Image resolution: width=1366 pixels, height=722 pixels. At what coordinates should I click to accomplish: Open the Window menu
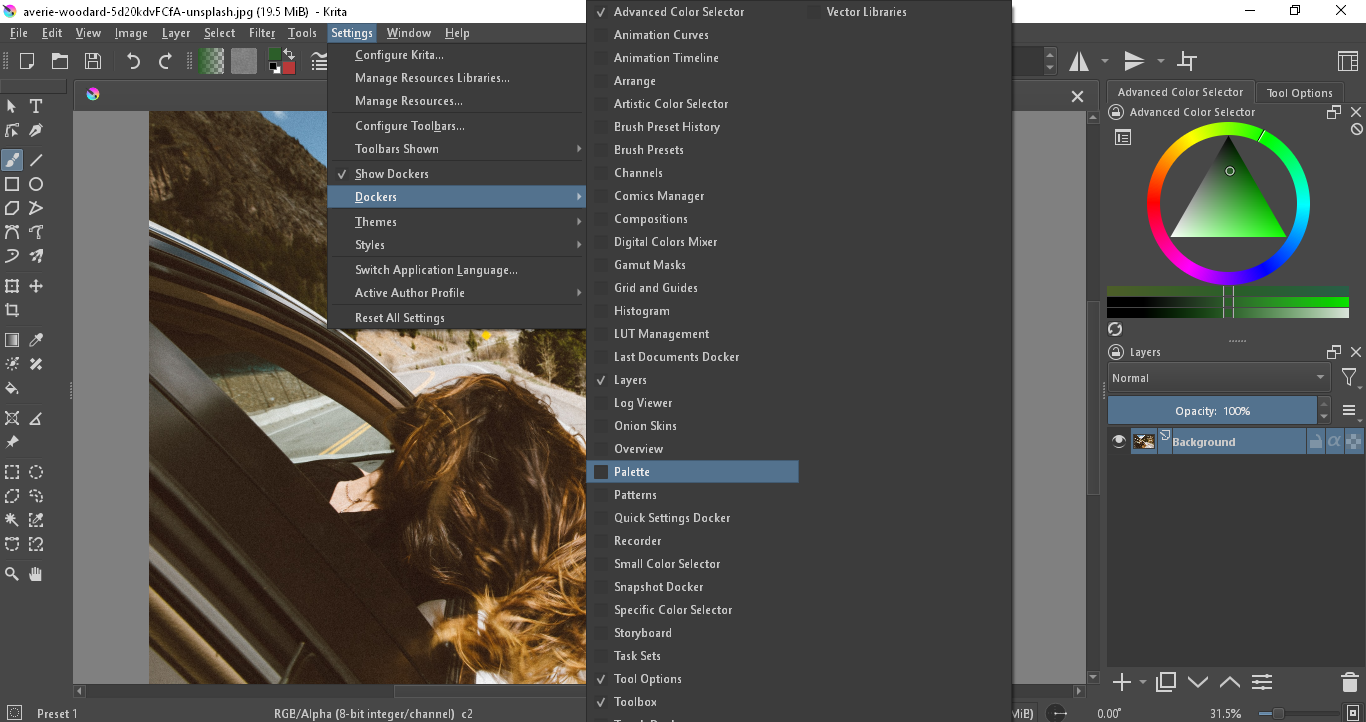click(x=409, y=33)
